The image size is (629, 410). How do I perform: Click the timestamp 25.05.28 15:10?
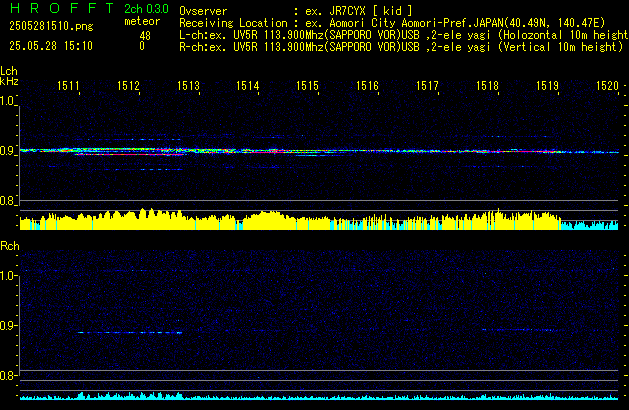[51, 46]
